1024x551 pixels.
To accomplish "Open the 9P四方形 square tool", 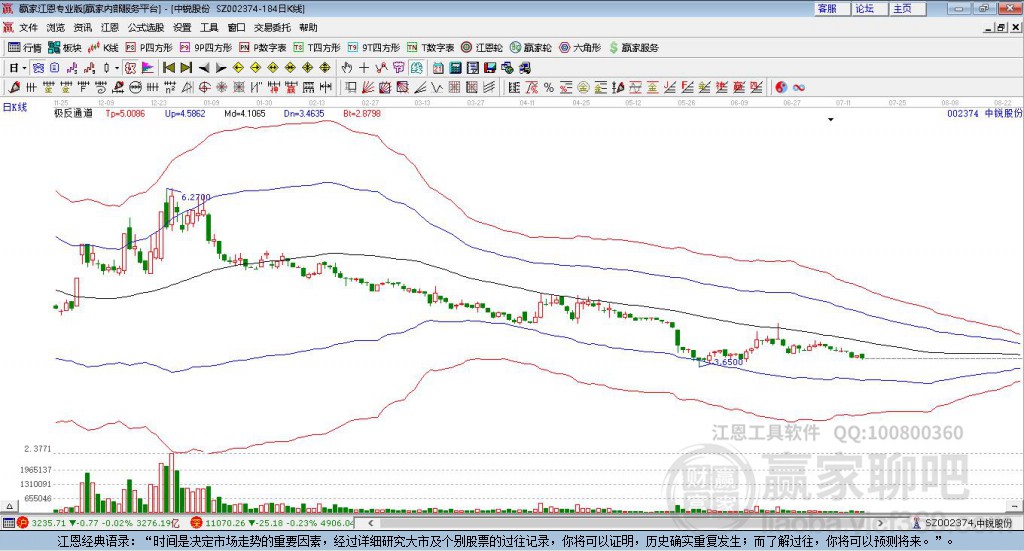I will point(206,48).
